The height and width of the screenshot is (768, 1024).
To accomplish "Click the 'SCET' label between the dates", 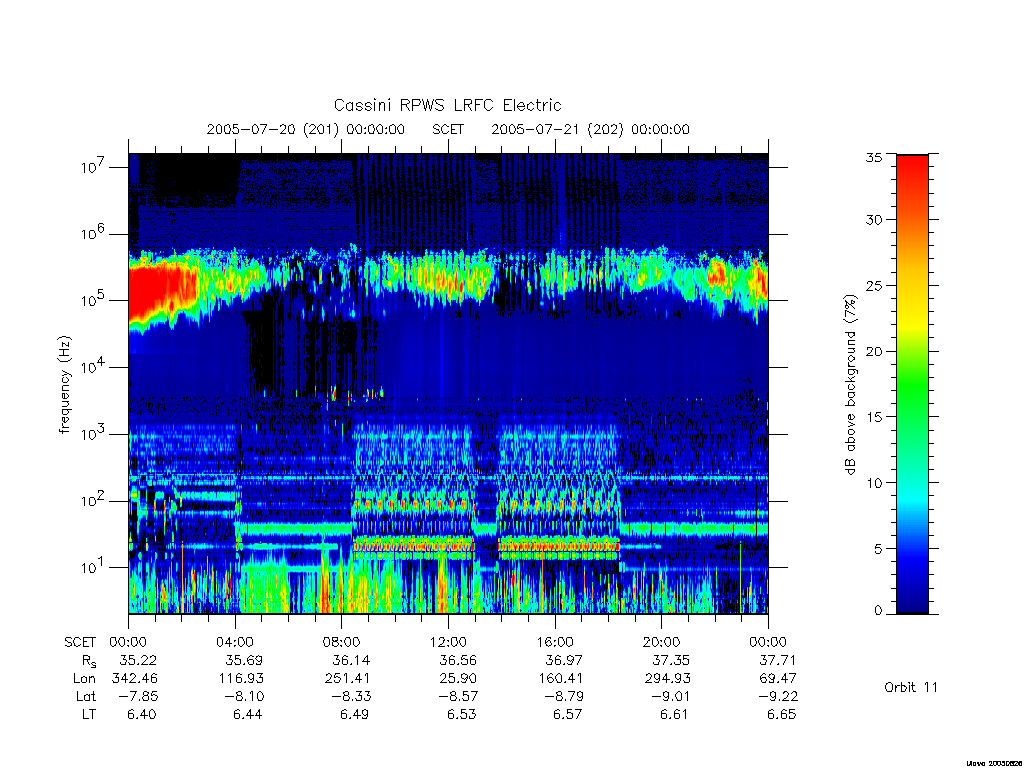I will (x=448, y=129).
